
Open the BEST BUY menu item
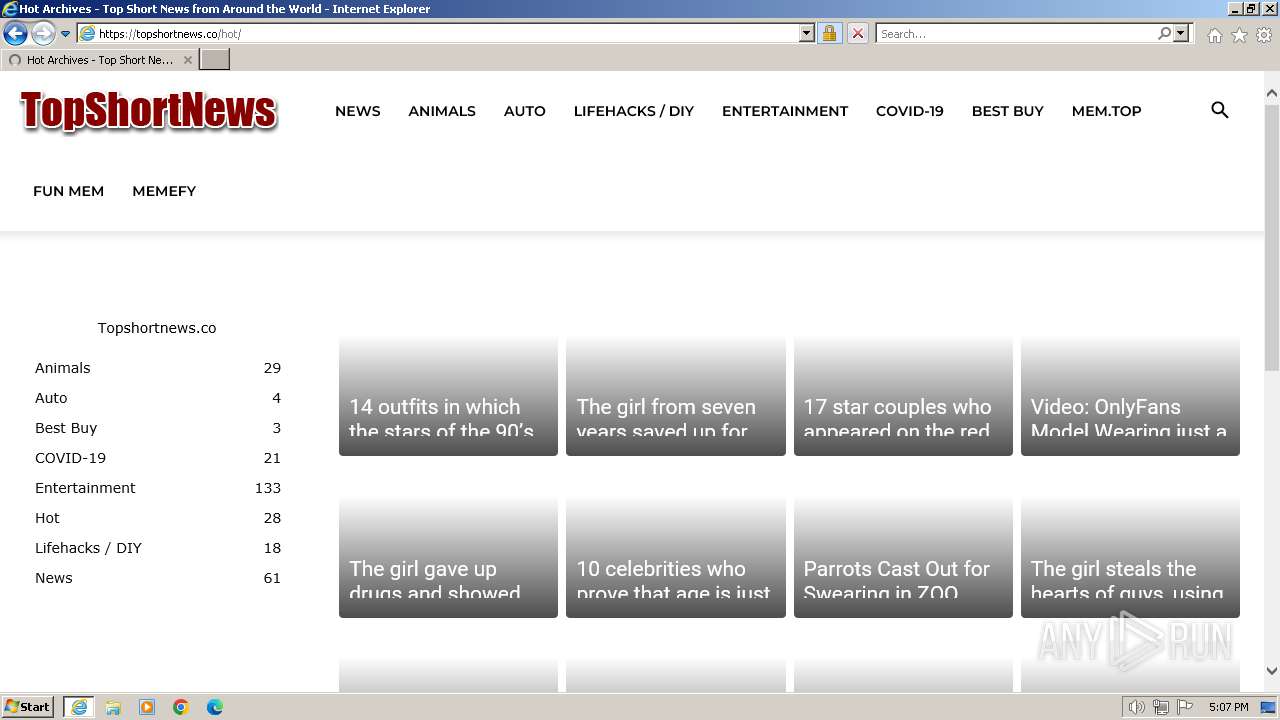pyautogui.click(x=1008, y=111)
